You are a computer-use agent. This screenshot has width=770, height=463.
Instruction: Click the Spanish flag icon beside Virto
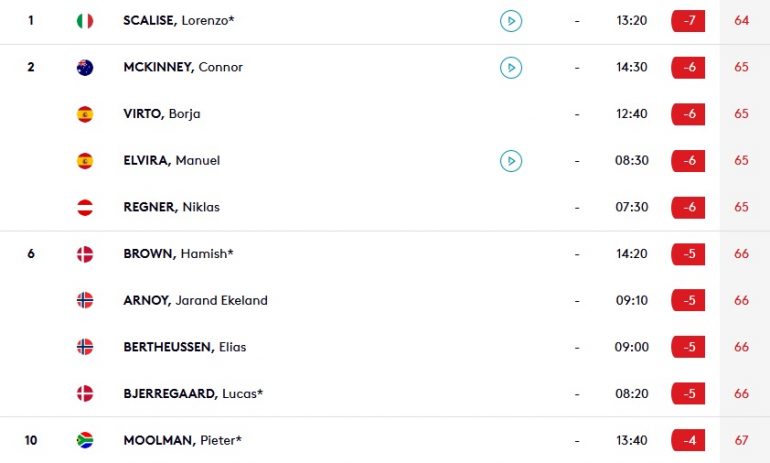(85, 114)
